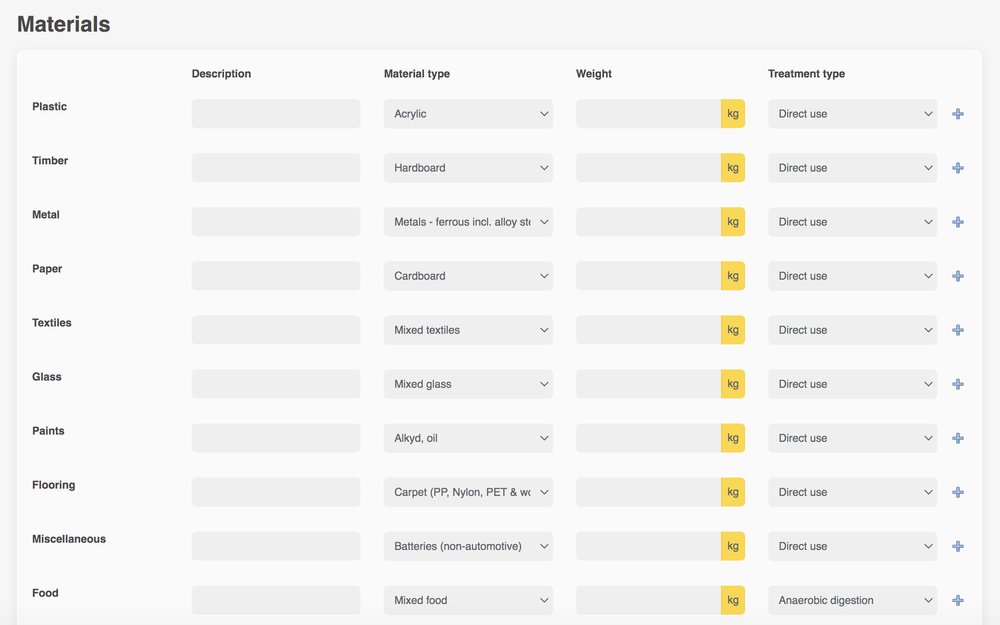The height and width of the screenshot is (625, 1000).
Task: Focus the Miscellaneous weight field
Action: click(x=649, y=546)
